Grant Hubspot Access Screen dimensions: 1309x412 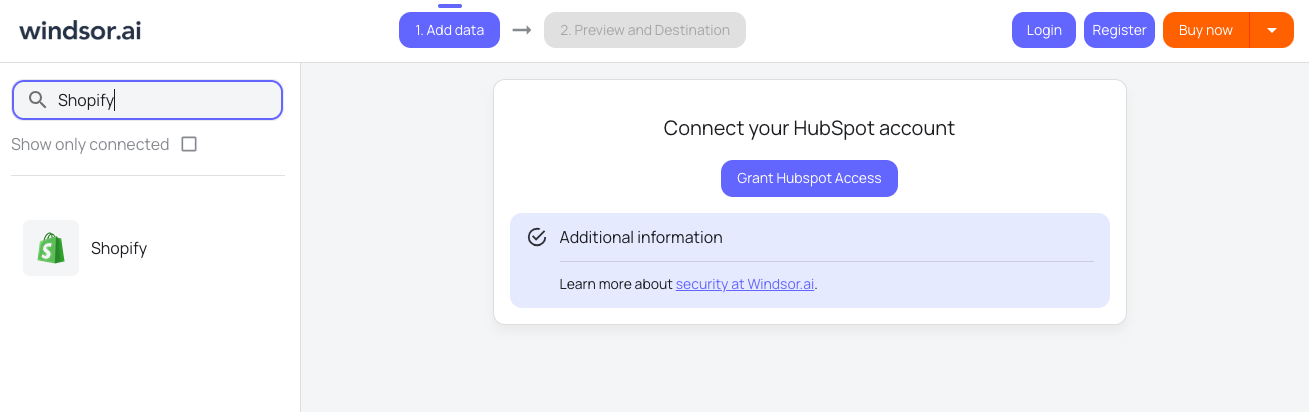(809, 178)
